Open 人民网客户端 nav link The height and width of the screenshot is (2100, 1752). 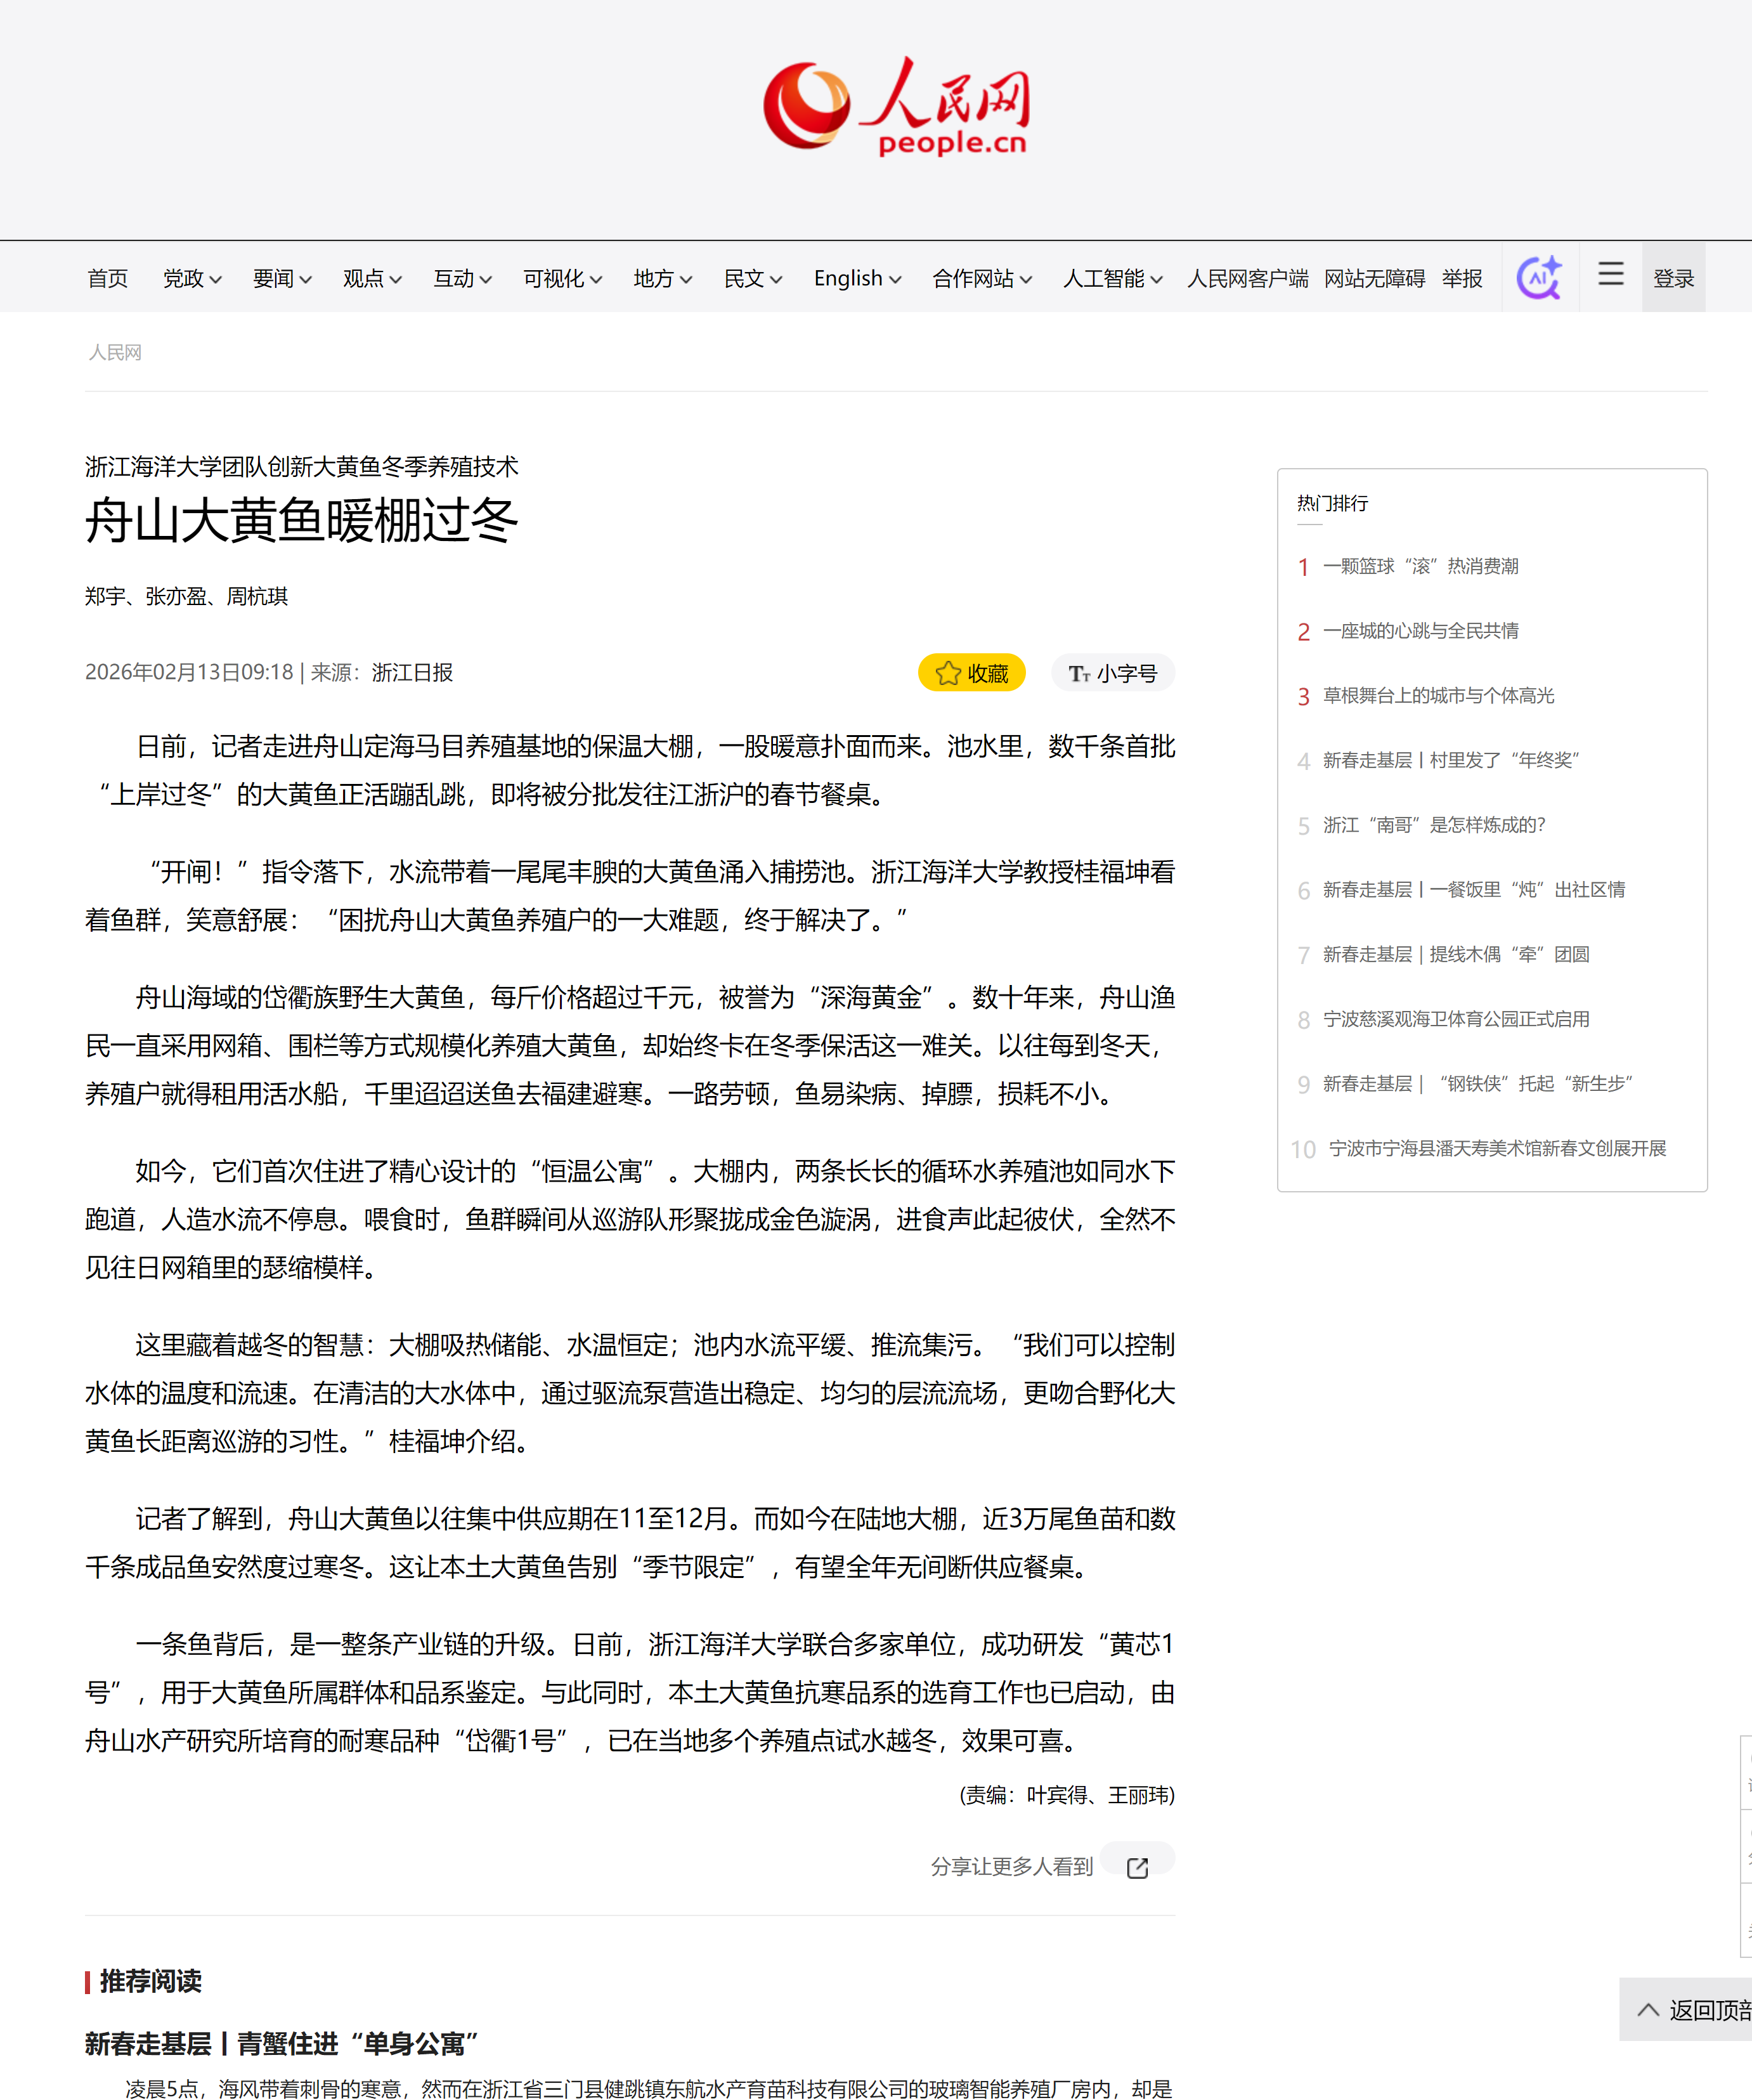click(x=1247, y=278)
